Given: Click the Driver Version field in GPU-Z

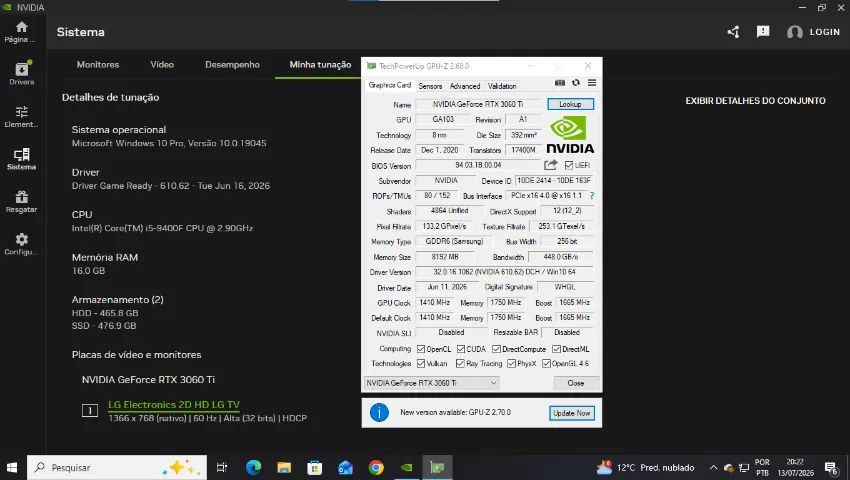Looking at the screenshot, I should [x=504, y=272].
